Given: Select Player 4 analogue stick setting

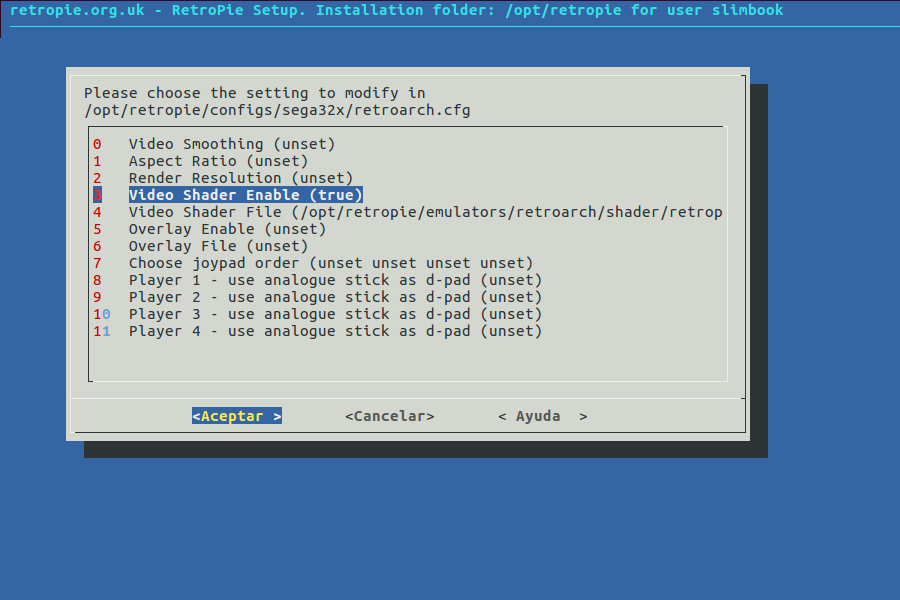Looking at the screenshot, I should point(335,331).
